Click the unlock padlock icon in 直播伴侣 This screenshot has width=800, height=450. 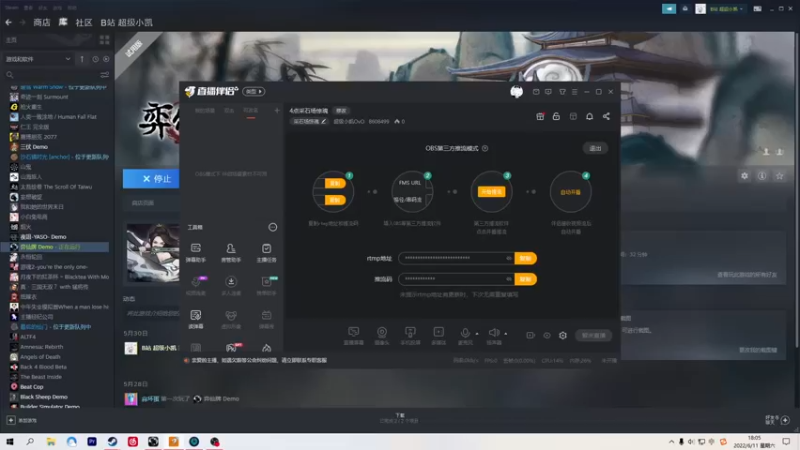(556, 116)
